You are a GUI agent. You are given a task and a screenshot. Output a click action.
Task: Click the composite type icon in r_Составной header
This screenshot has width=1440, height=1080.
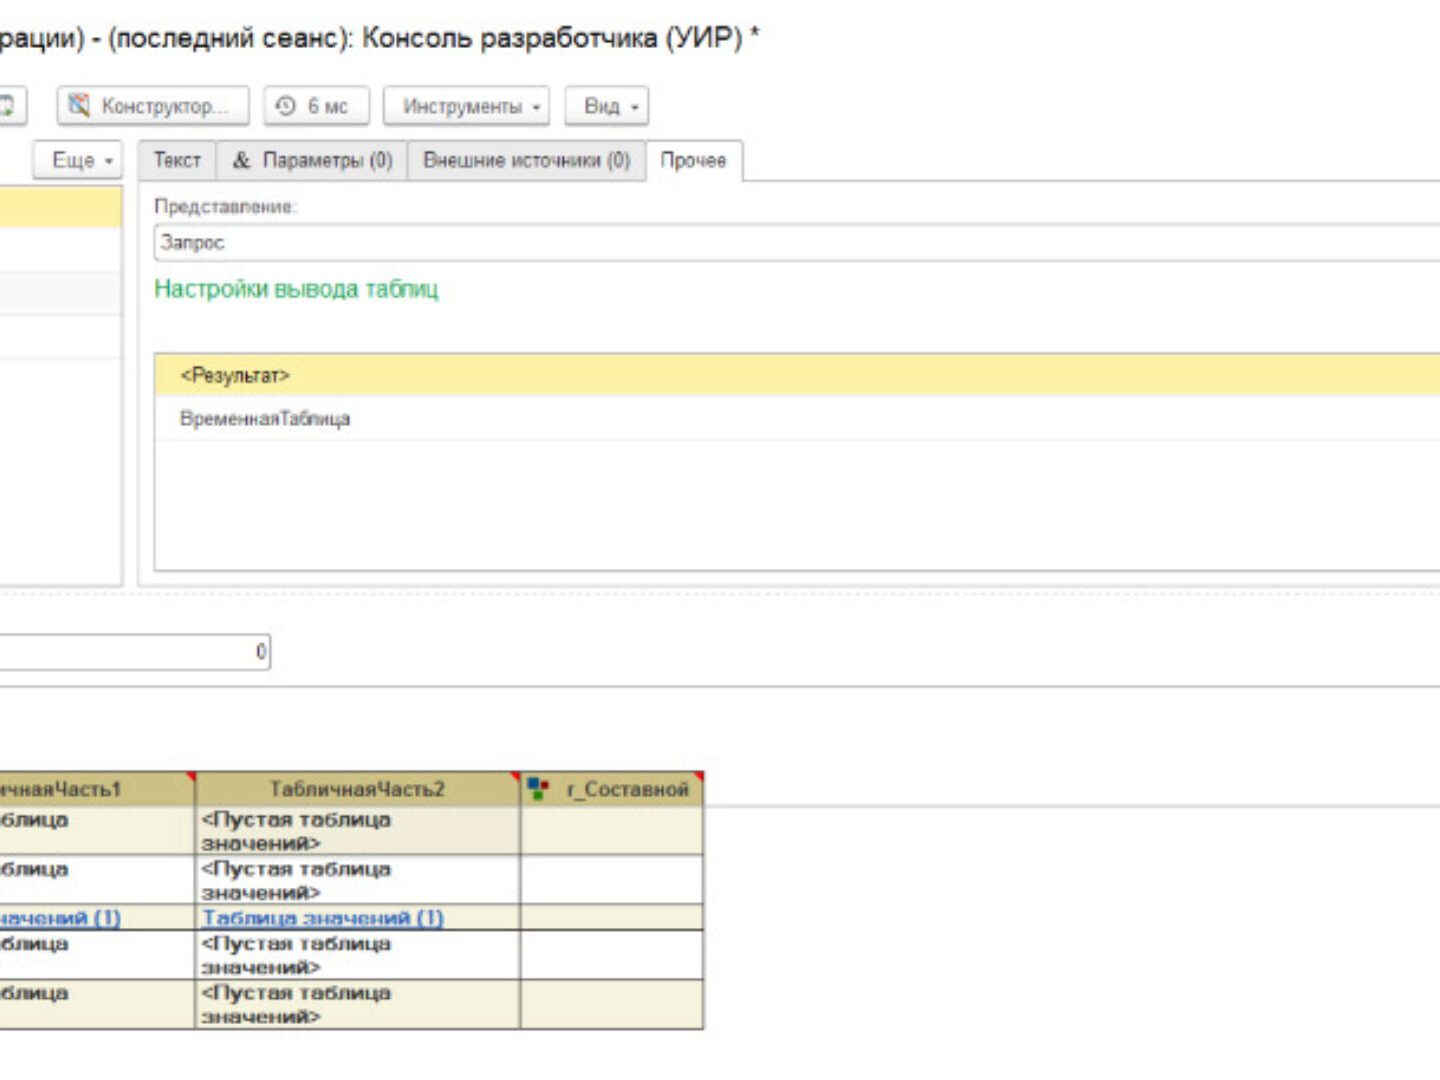pos(538,789)
